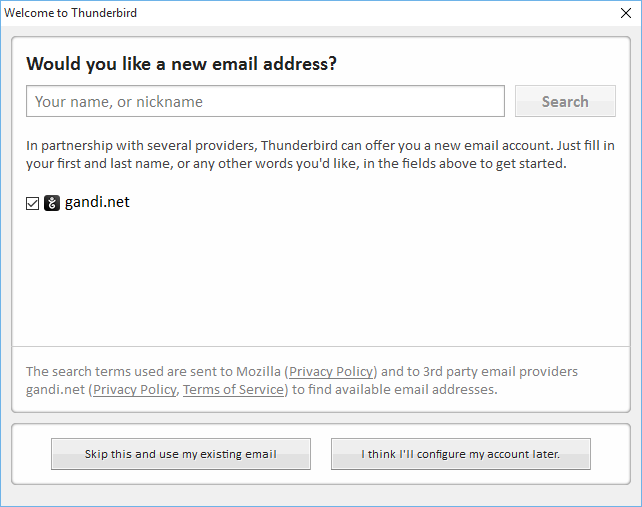Focus the 'Your name, or nickname' field
The height and width of the screenshot is (507, 642).
coord(265,101)
